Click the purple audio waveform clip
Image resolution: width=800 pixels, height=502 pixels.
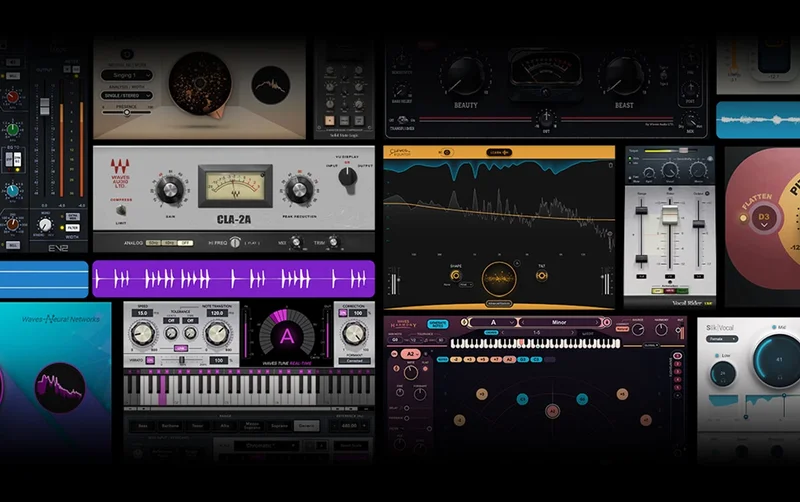coord(233,278)
